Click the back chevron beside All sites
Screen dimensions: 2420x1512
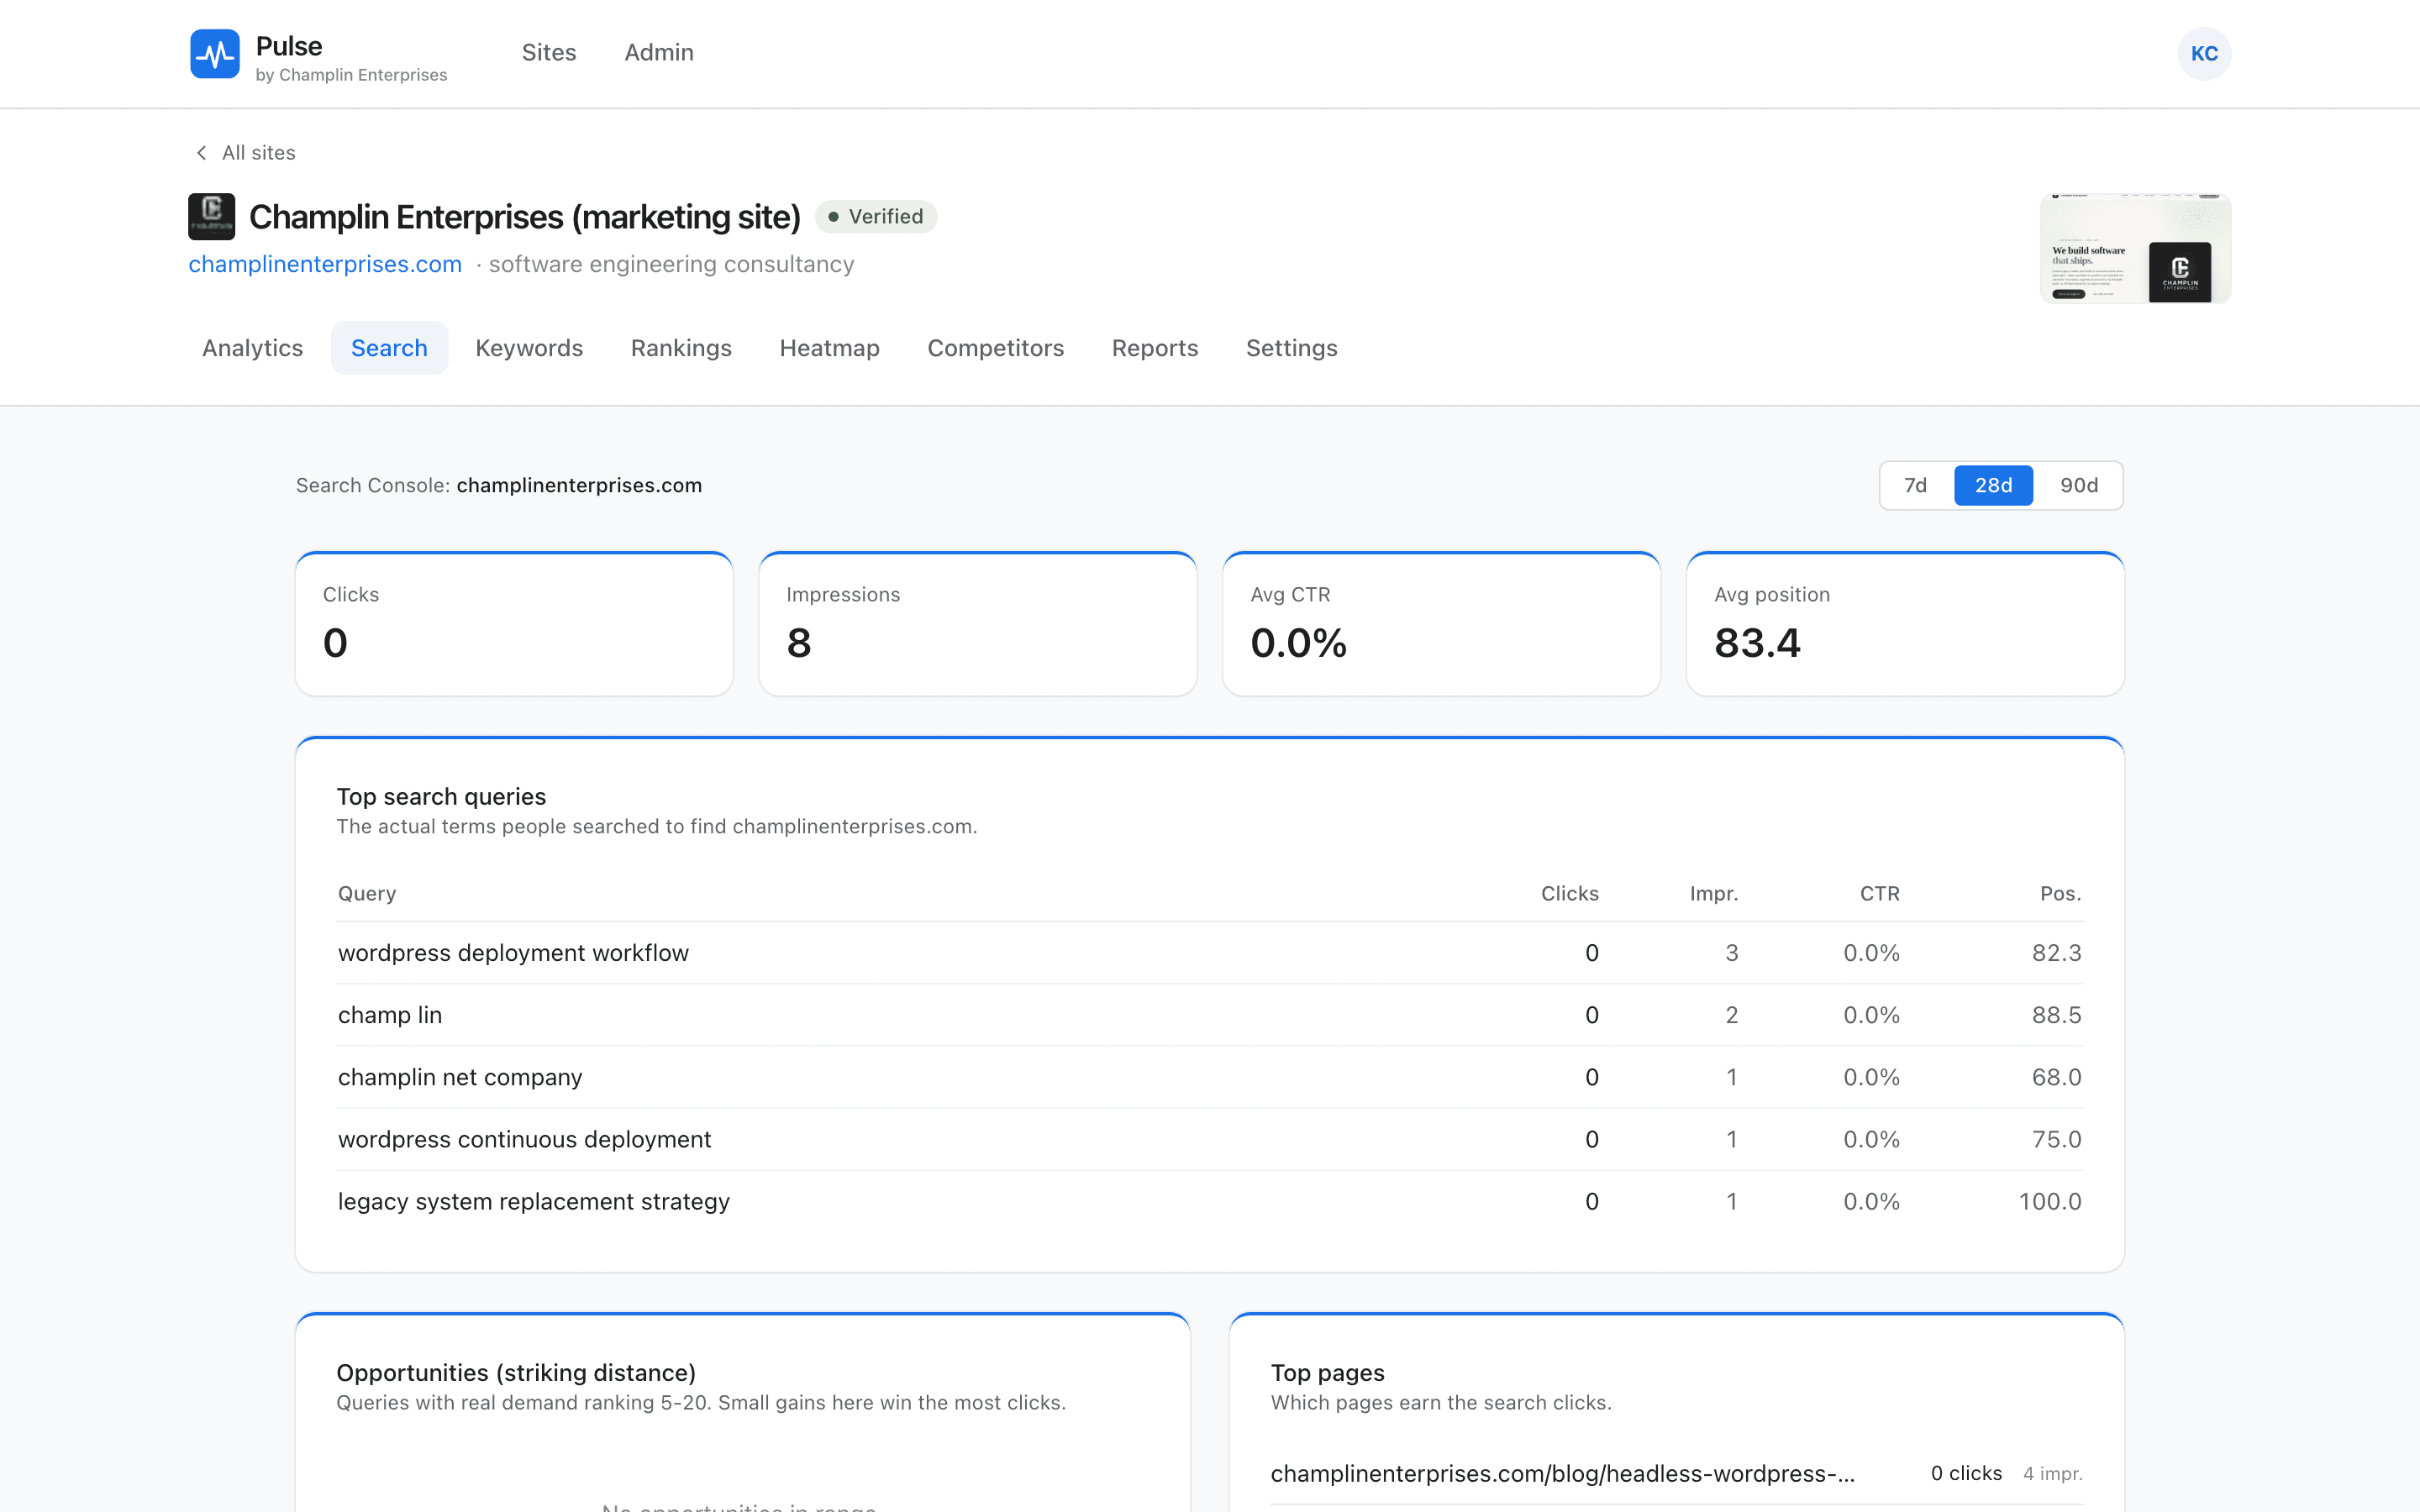pos(202,153)
